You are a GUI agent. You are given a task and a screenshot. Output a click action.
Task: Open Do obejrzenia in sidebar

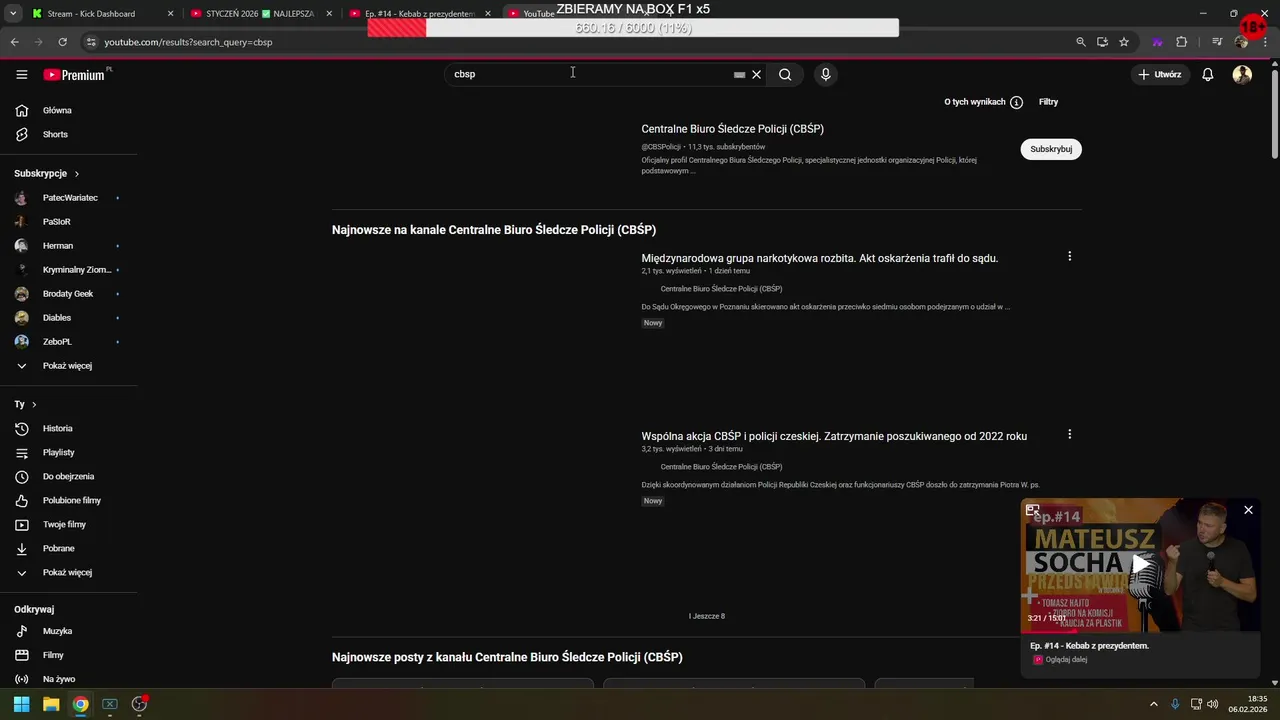(66, 476)
